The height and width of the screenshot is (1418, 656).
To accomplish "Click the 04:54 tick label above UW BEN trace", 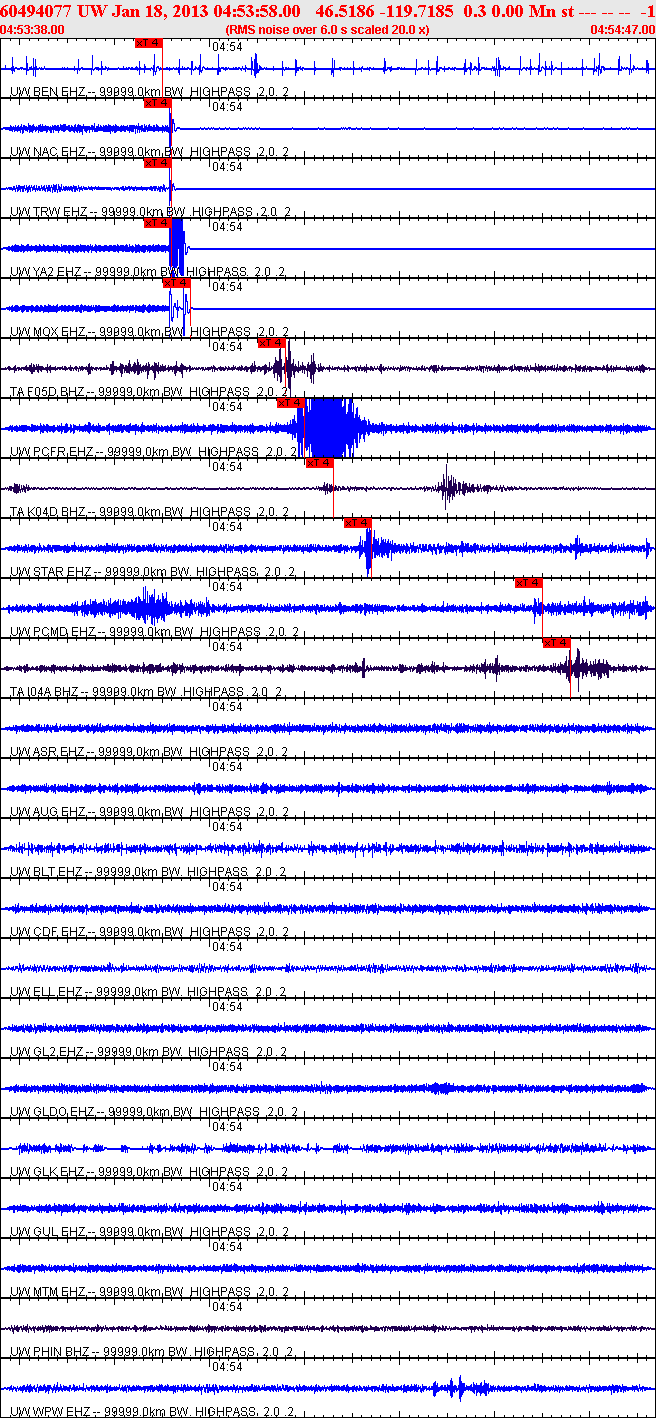I will point(228,47).
